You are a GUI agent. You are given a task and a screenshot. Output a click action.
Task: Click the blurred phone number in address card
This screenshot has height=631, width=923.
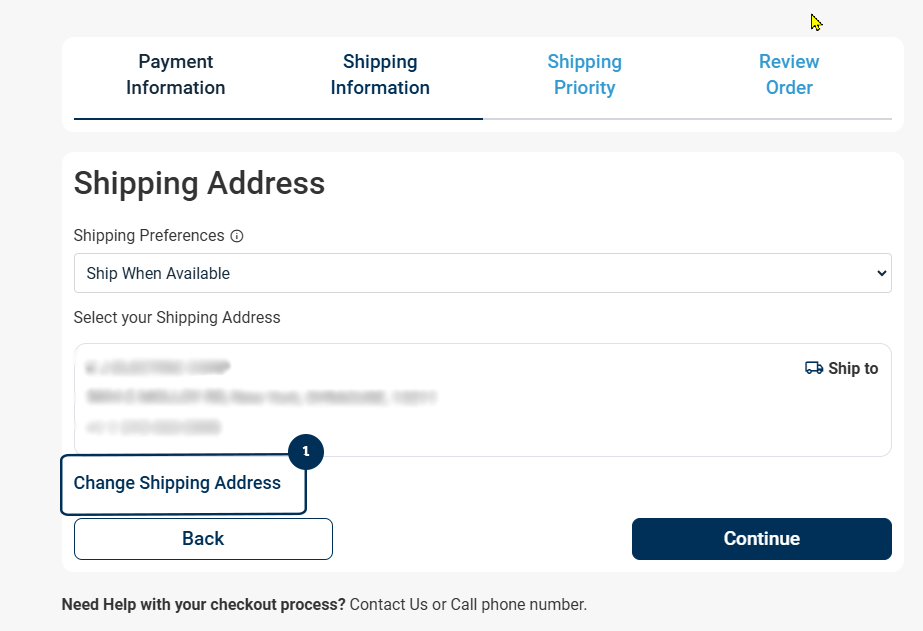[153, 427]
